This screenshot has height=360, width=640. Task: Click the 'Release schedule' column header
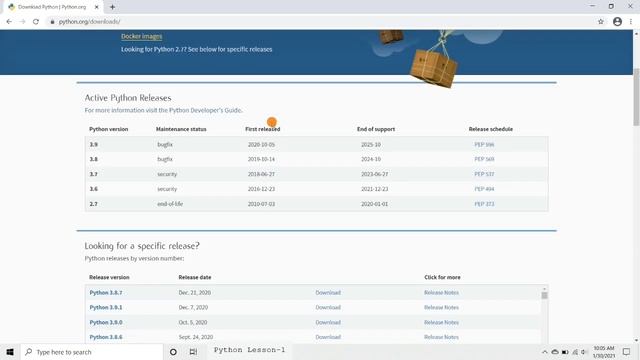coord(491,129)
